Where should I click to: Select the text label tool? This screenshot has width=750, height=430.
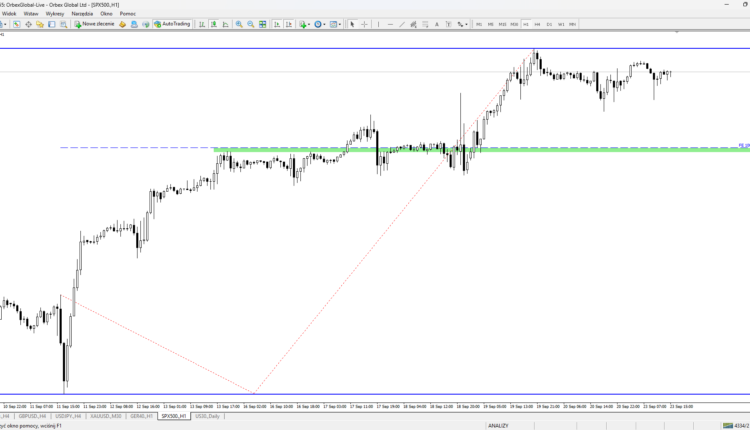449,24
